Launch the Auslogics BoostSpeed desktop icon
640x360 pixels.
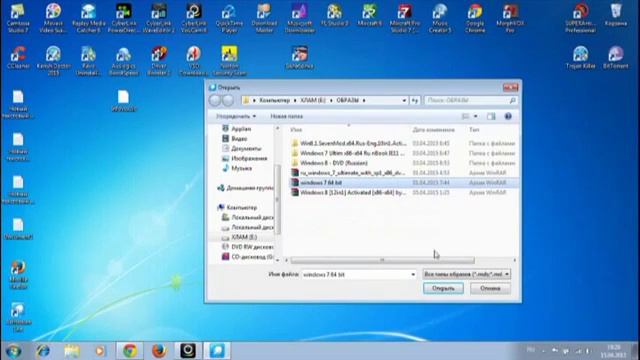(x=124, y=60)
